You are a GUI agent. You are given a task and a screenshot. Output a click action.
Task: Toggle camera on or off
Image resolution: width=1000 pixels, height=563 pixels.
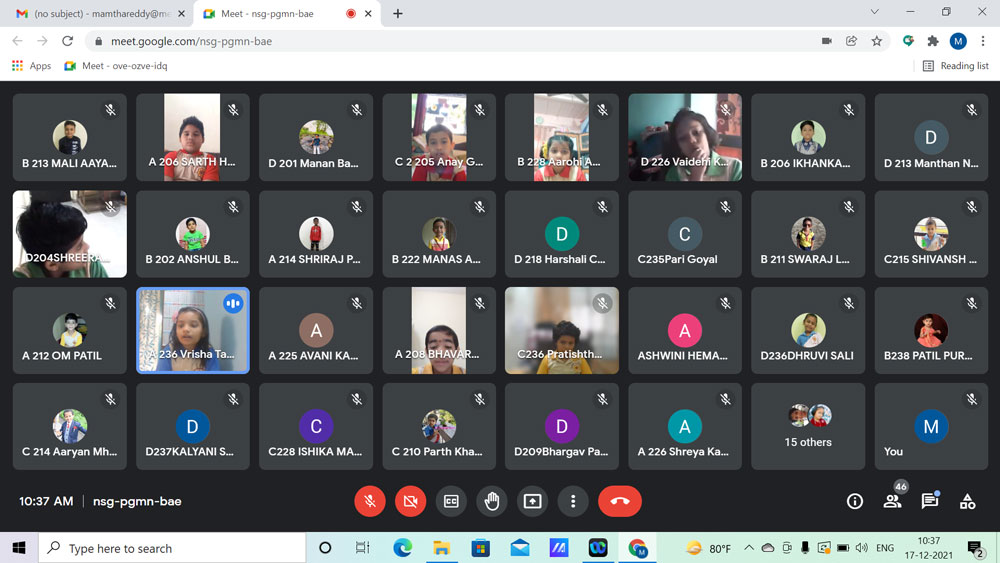410,501
